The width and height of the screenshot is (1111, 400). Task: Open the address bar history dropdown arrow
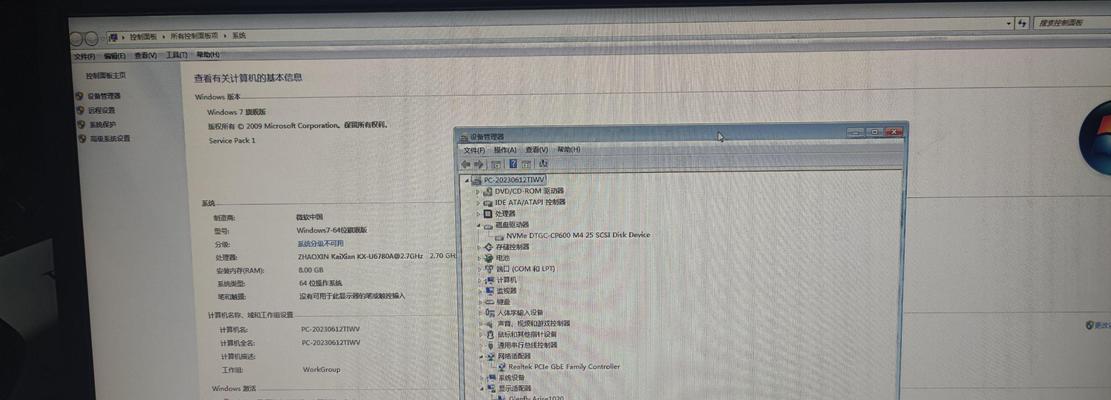tap(1009, 23)
